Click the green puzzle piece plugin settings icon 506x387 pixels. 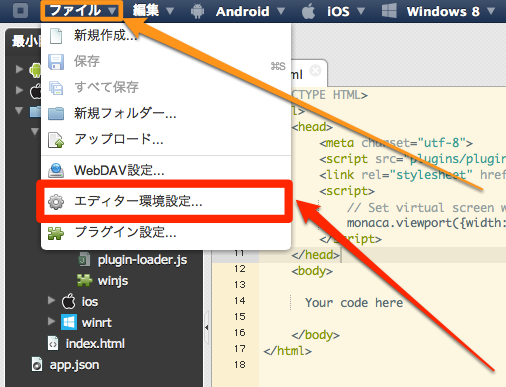click(56, 233)
